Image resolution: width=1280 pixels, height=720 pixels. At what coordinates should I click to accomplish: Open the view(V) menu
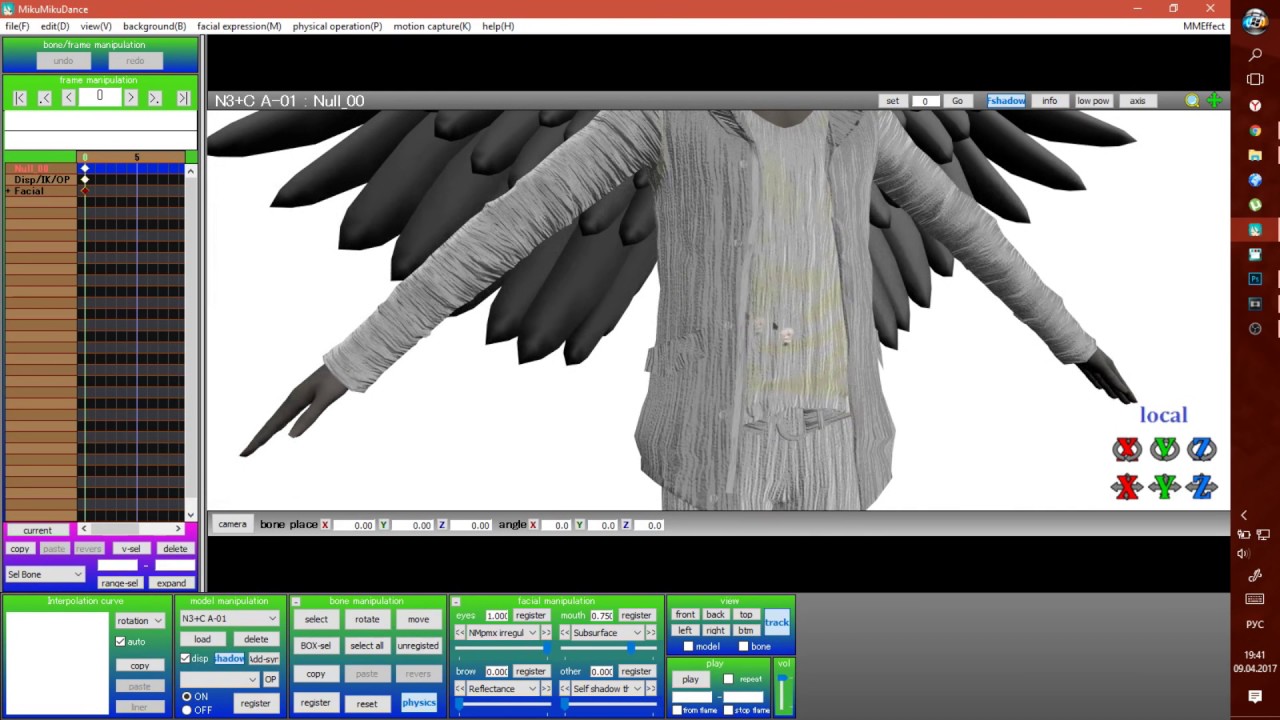(96, 26)
